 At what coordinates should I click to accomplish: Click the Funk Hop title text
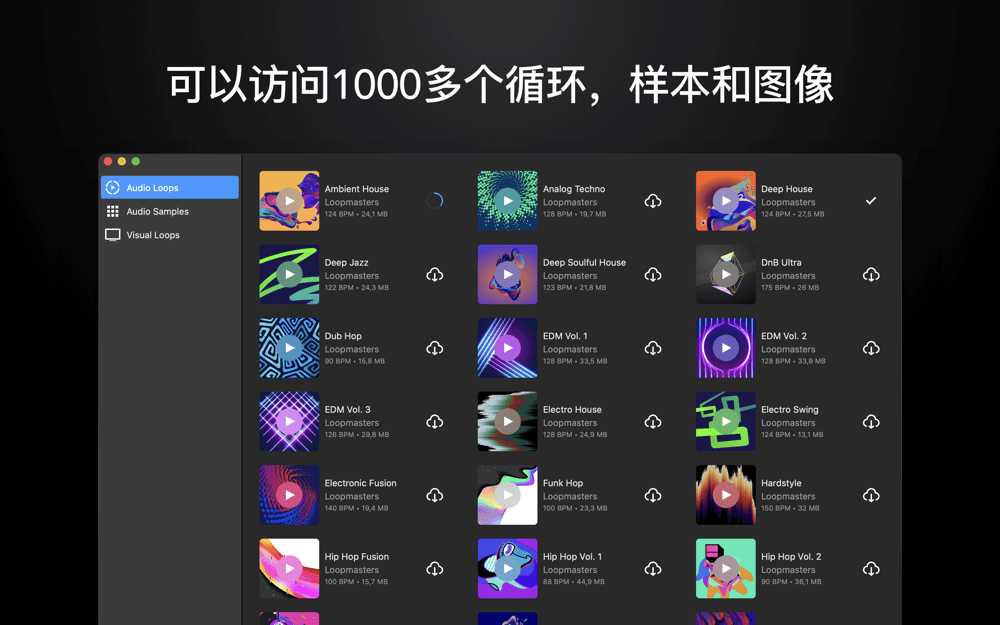(x=562, y=483)
